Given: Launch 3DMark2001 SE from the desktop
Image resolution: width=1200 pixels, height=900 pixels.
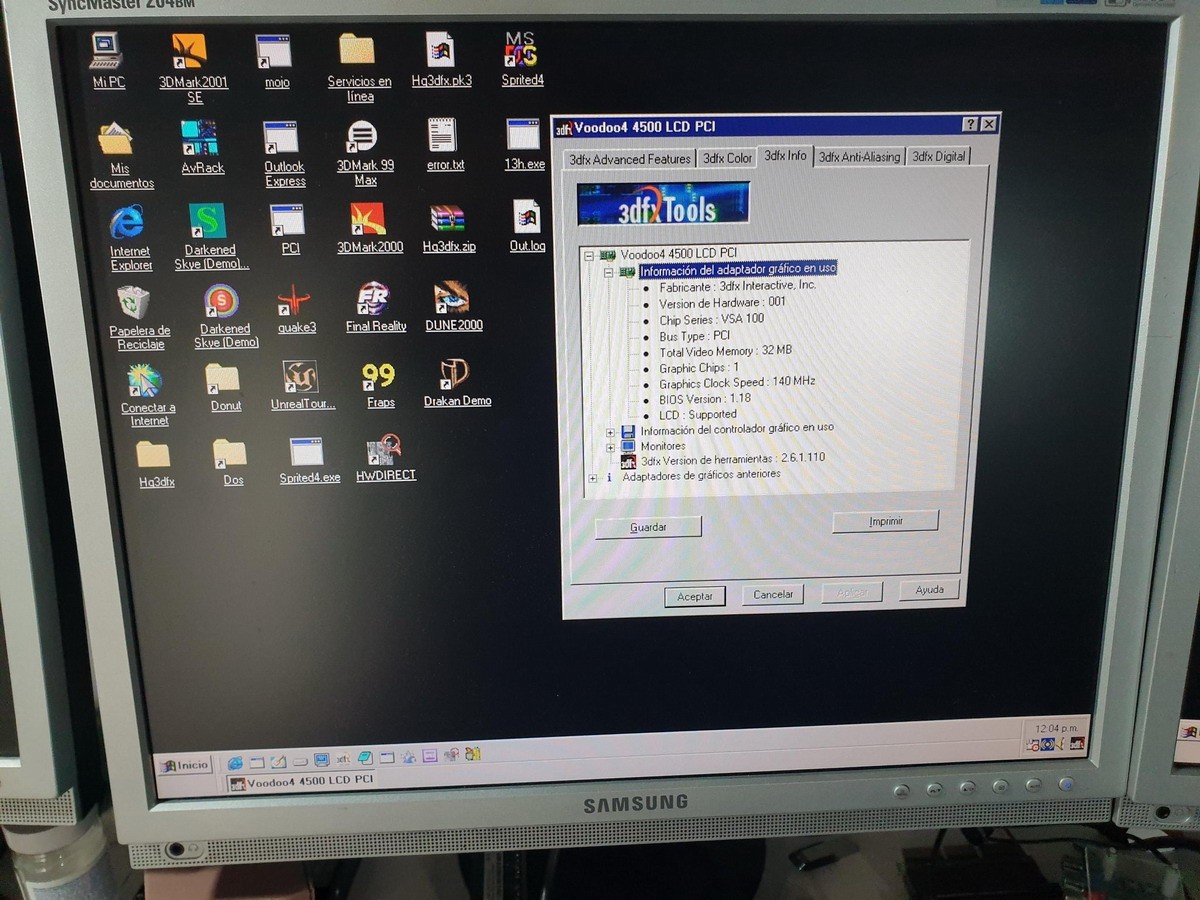Looking at the screenshot, I should tap(190, 52).
